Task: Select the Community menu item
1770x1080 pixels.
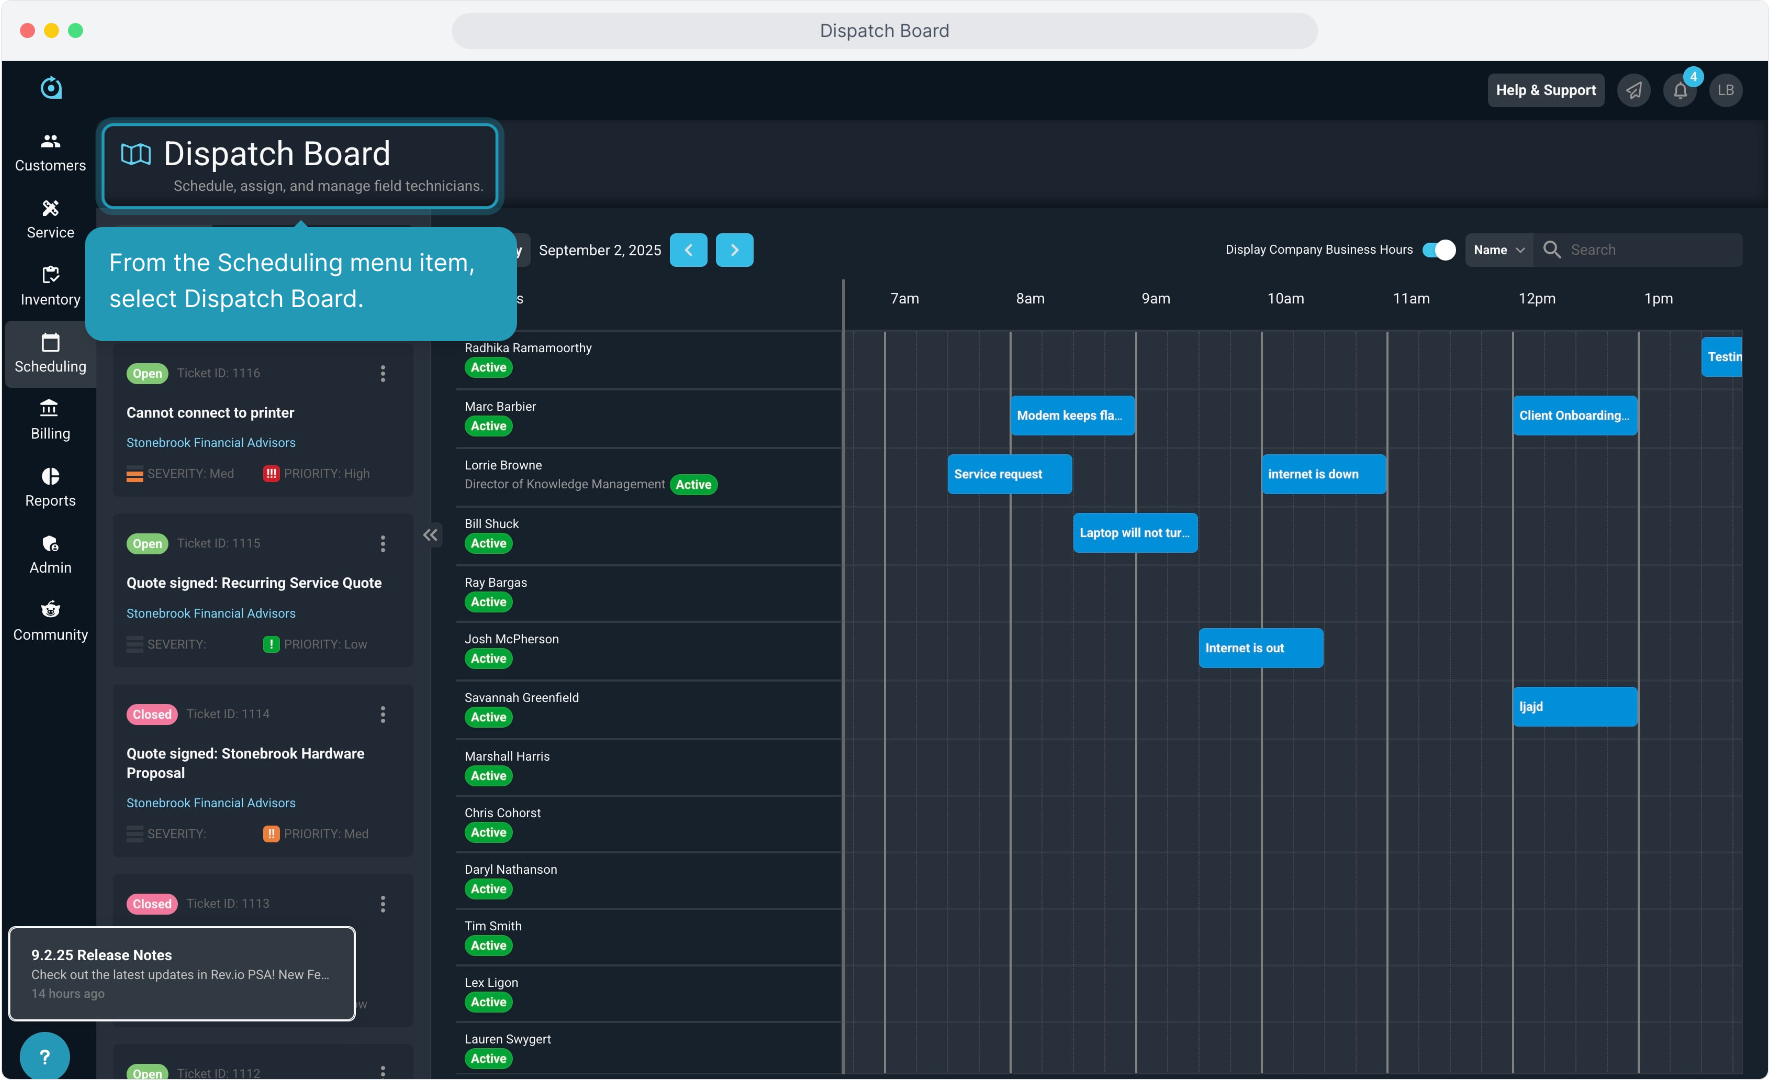Action: pos(50,621)
